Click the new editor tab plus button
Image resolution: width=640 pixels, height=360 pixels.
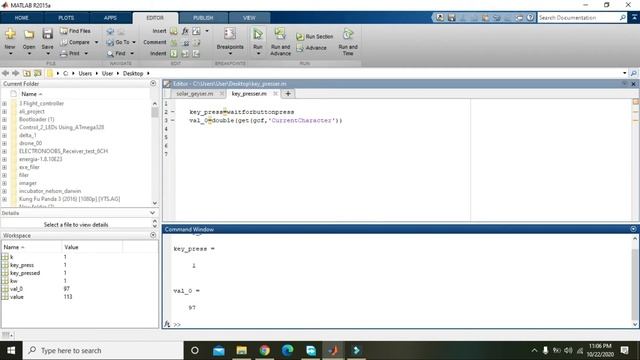pos(288,94)
